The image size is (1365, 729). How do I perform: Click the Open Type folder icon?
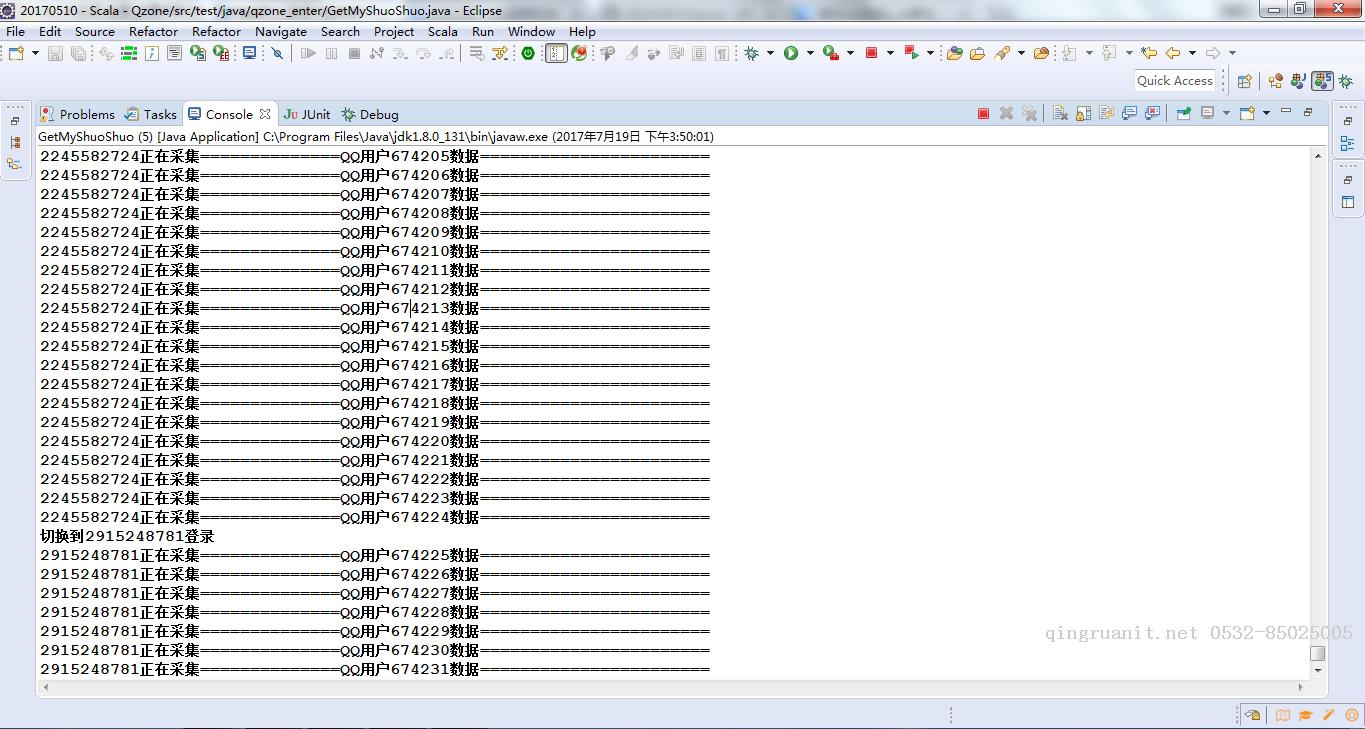point(954,53)
